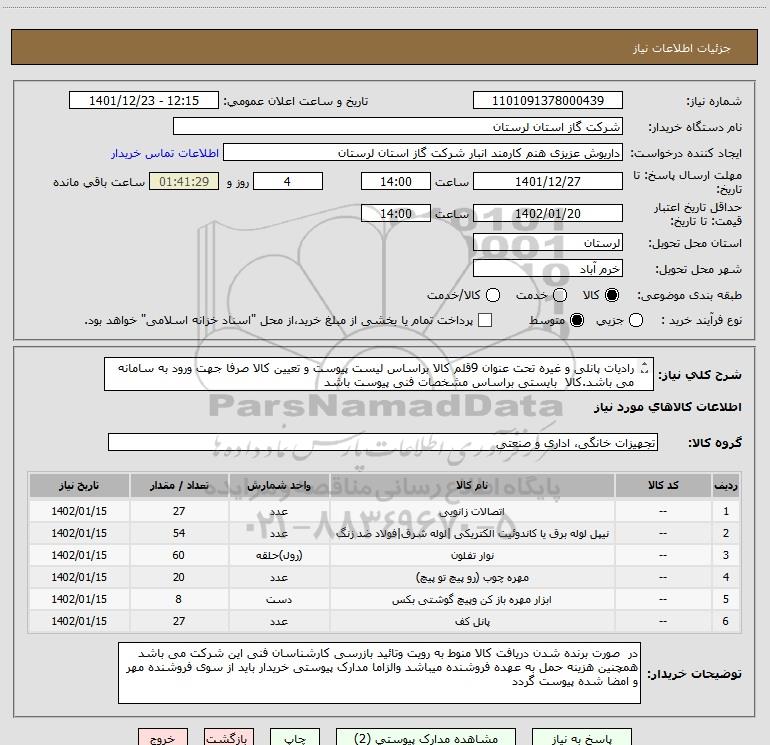Select row item اتصالات زانویی
Image resolution: width=770 pixels, height=745 pixels.
472,512
